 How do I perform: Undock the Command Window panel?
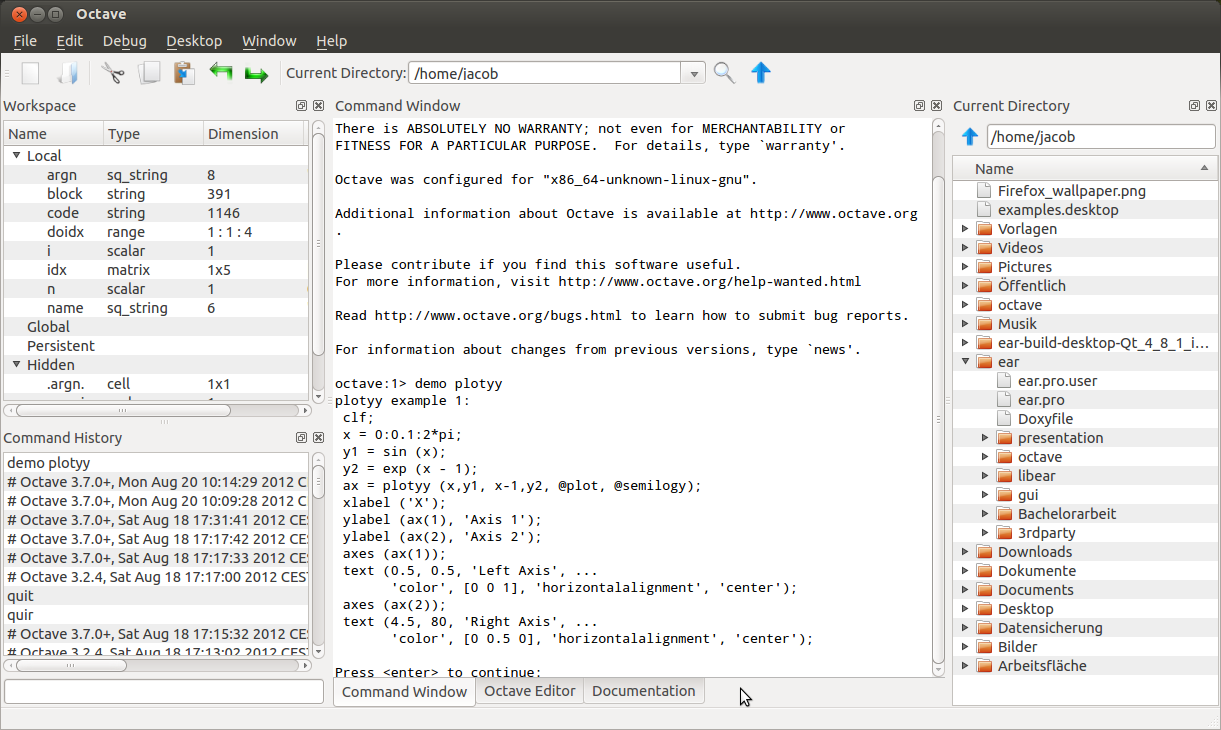(x=919, y=106)
